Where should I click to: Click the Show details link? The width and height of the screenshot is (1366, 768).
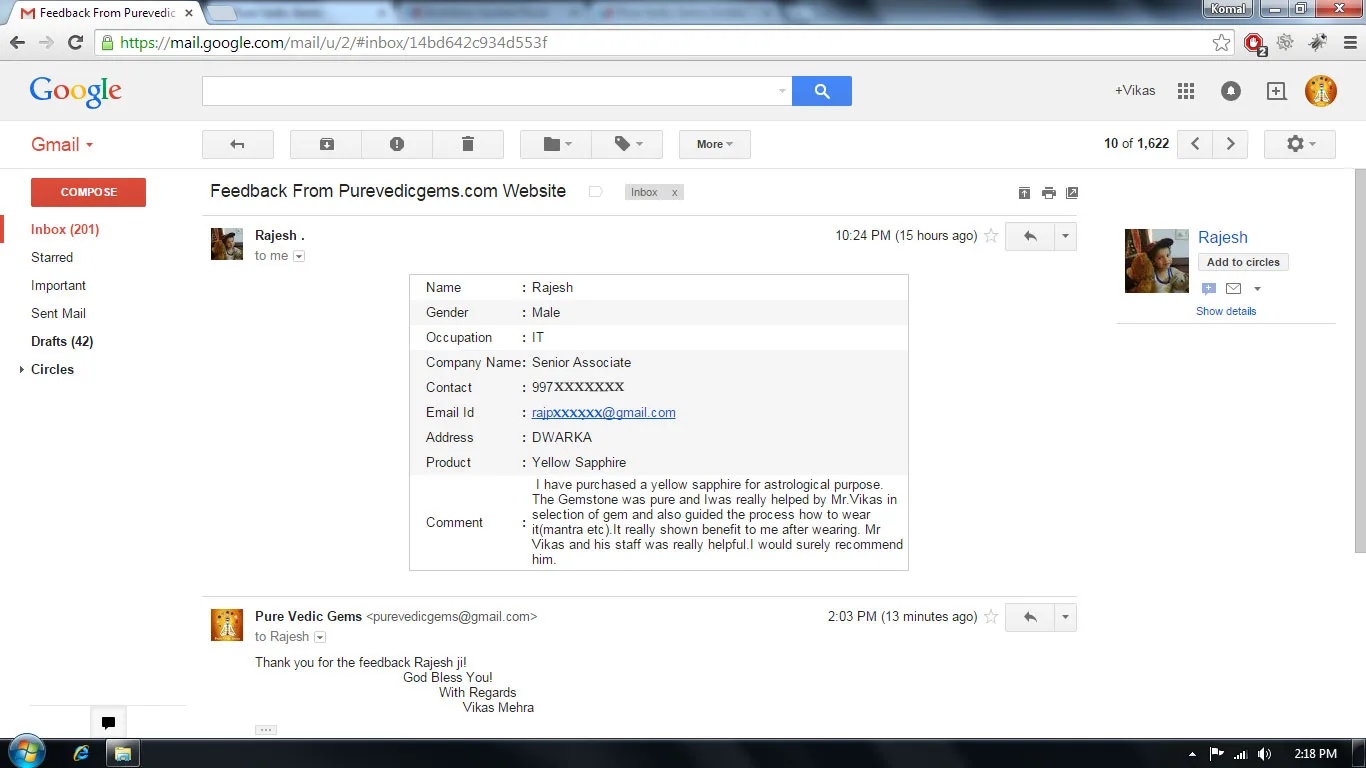point(1226,311)
